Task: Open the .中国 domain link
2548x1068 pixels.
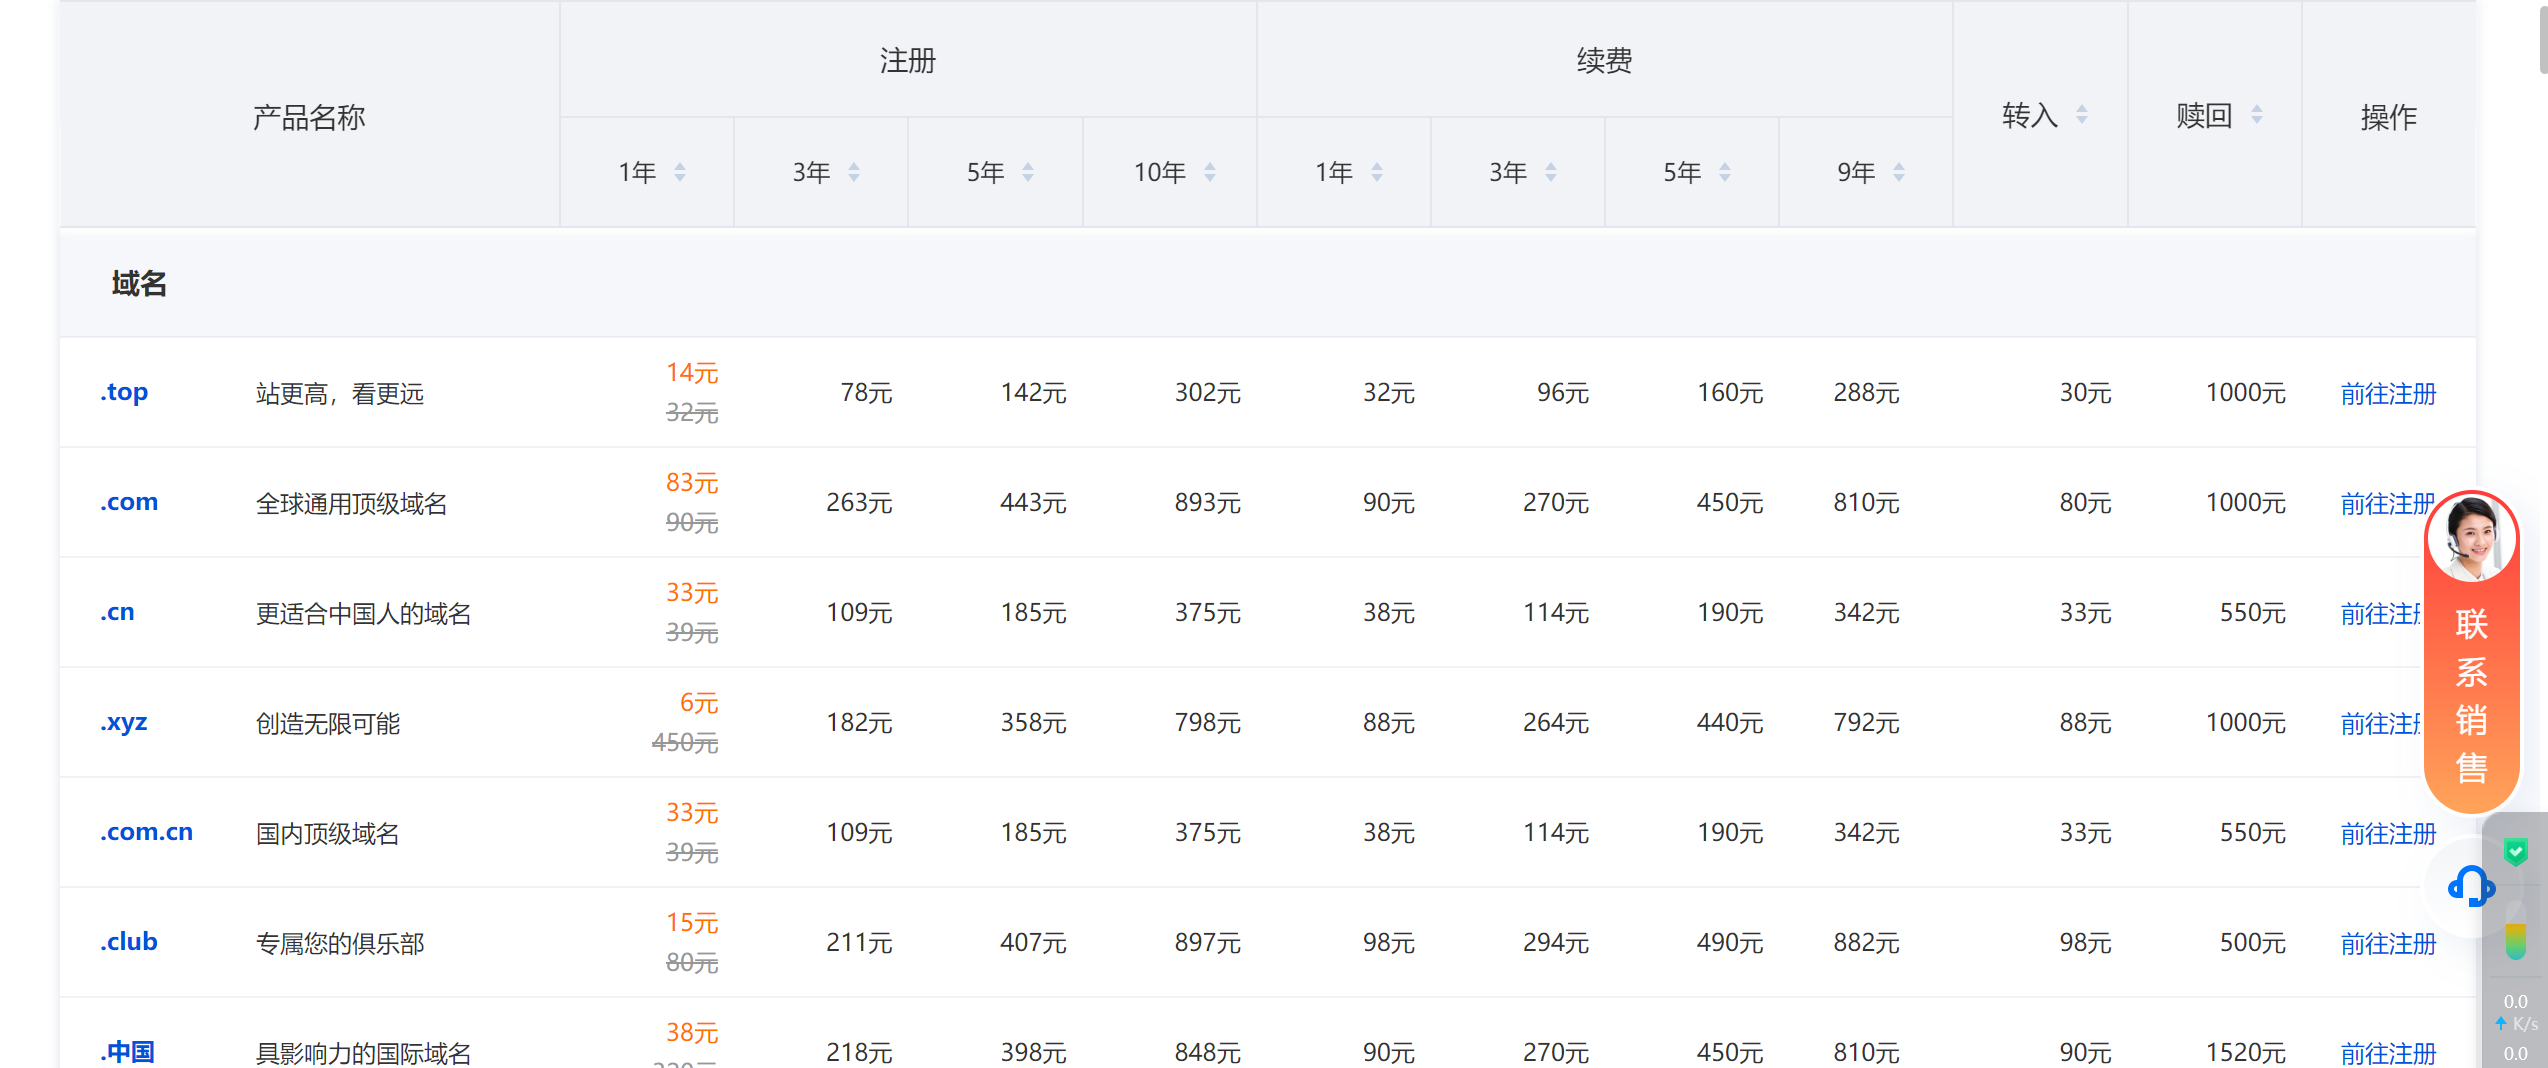Action: (127, 1052)
